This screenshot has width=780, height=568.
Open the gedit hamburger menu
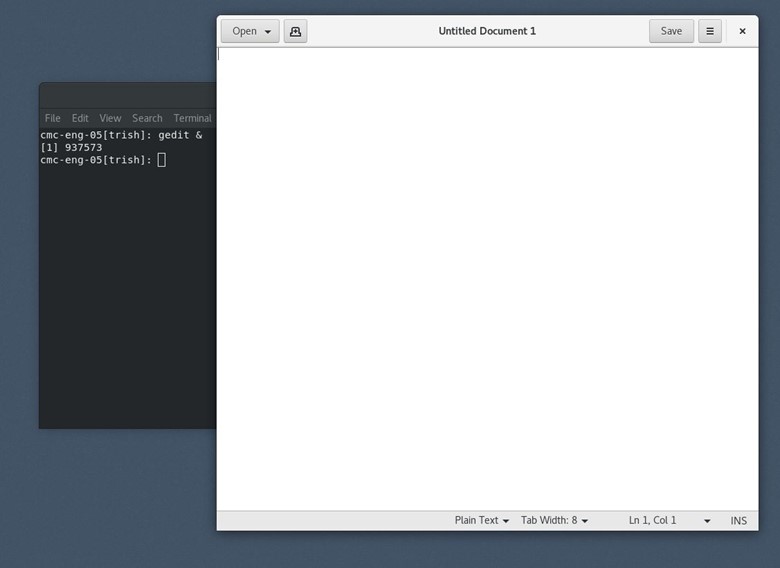click(710, 31)
